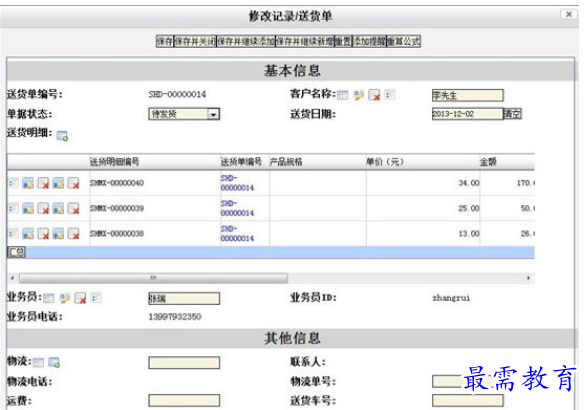This screenshot has width=585, height=410.
Task: Open customer selection list icon beside 客户名称
Action: click(x=342, y=95)
